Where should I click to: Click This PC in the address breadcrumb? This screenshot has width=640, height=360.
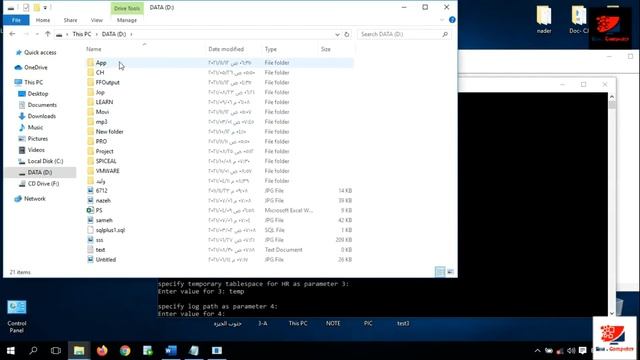pyautogui.click(x=82, y=34)
